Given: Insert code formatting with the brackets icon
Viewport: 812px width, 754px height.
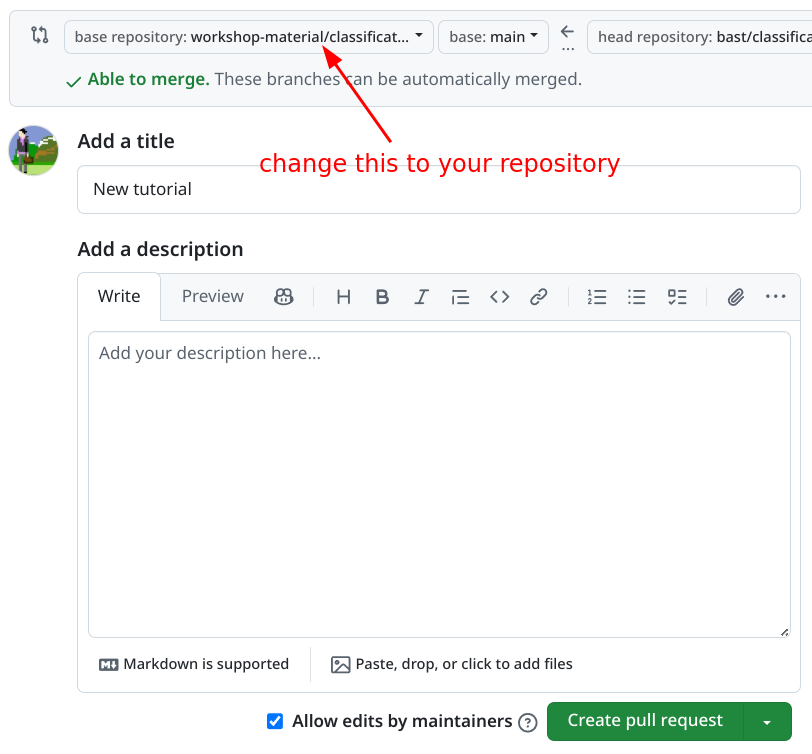Looking at the screenshot, I should tap(499, 297).
